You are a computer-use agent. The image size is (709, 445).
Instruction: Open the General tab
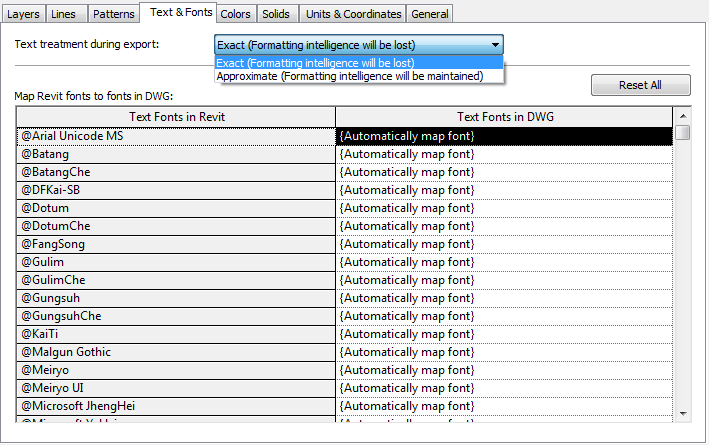point(430,14)
